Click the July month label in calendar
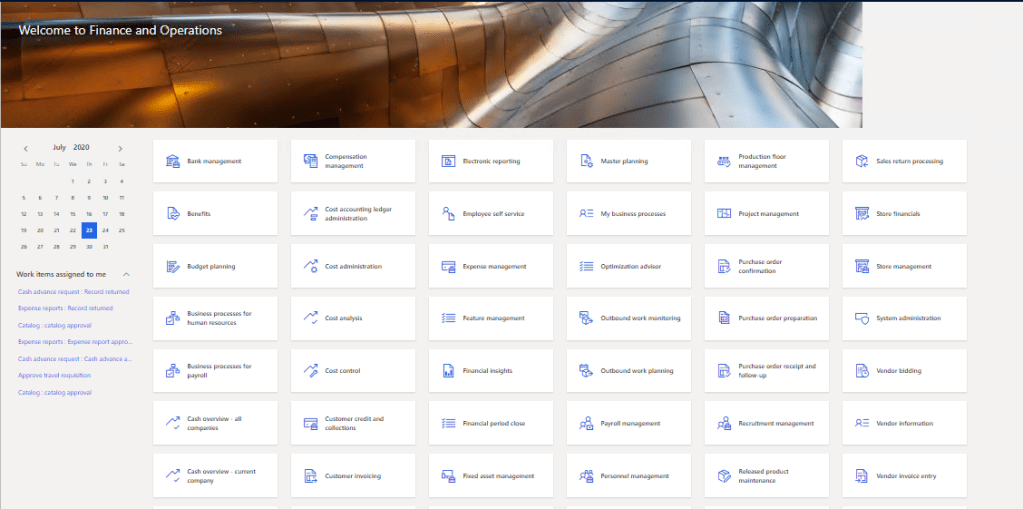 pos(59,148)
